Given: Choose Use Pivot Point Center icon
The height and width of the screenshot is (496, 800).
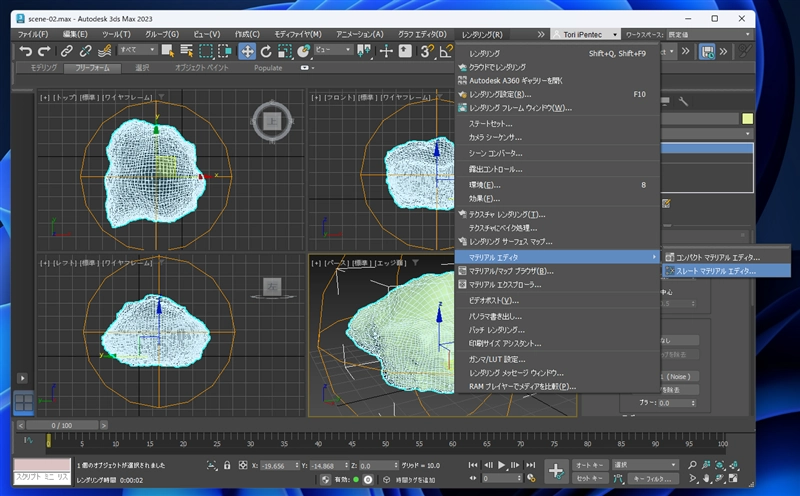Looking at the screenshot, I should point(364,51).
